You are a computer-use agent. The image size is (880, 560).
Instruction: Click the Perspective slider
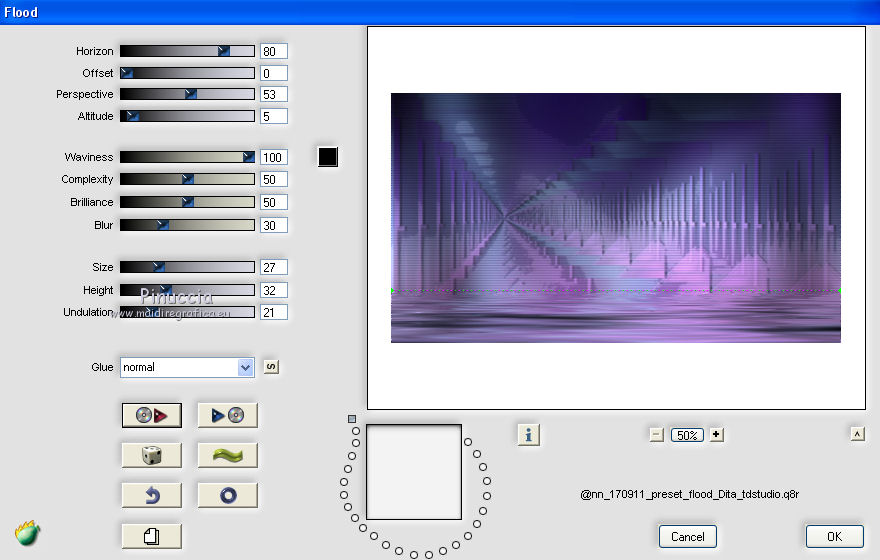pyautogui.click(x=187, y=94)
